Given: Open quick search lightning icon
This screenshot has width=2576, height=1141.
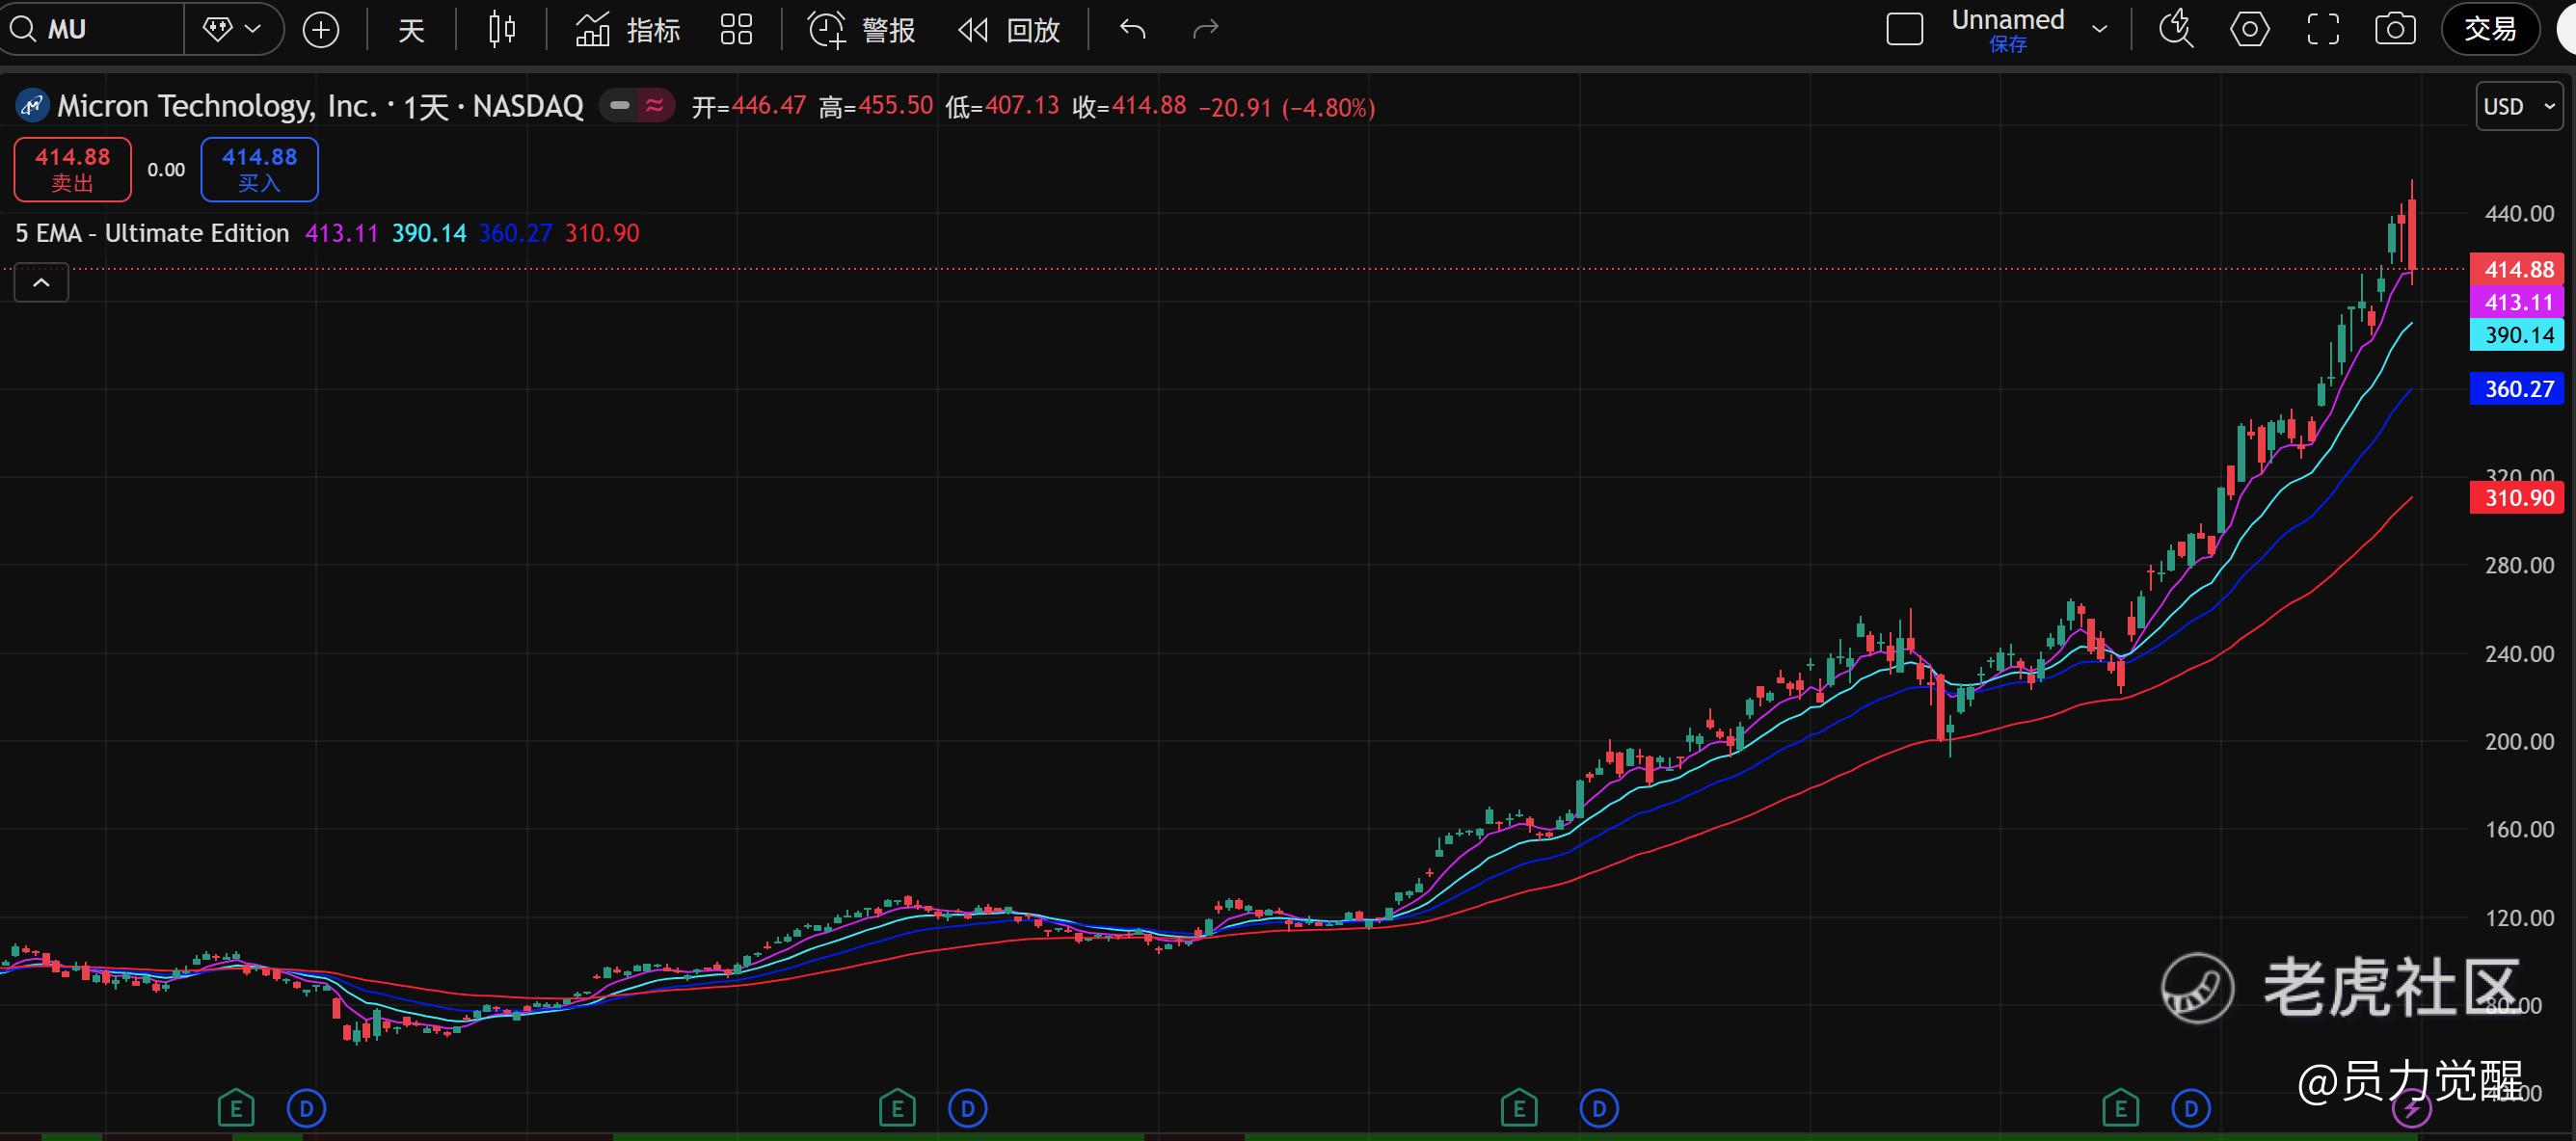Looking at the screenshot, I should (2176, 30).
